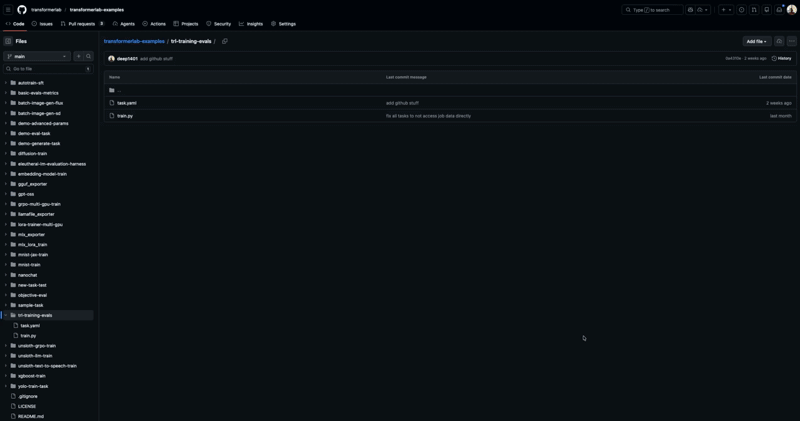The height and width of the screenshot is (421, 800).
Task: Expand the batch-image-gen-flux folder
Action: (x=6, y=103)
